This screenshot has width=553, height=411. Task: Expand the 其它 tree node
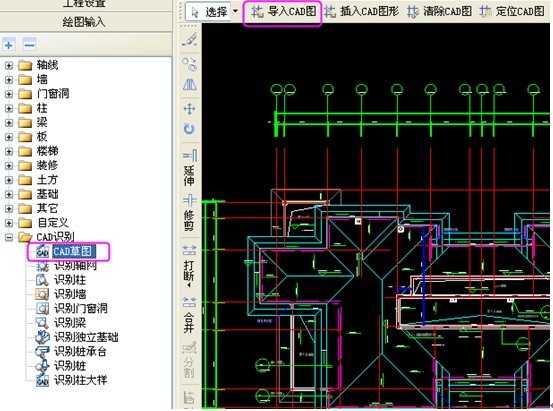9,208
